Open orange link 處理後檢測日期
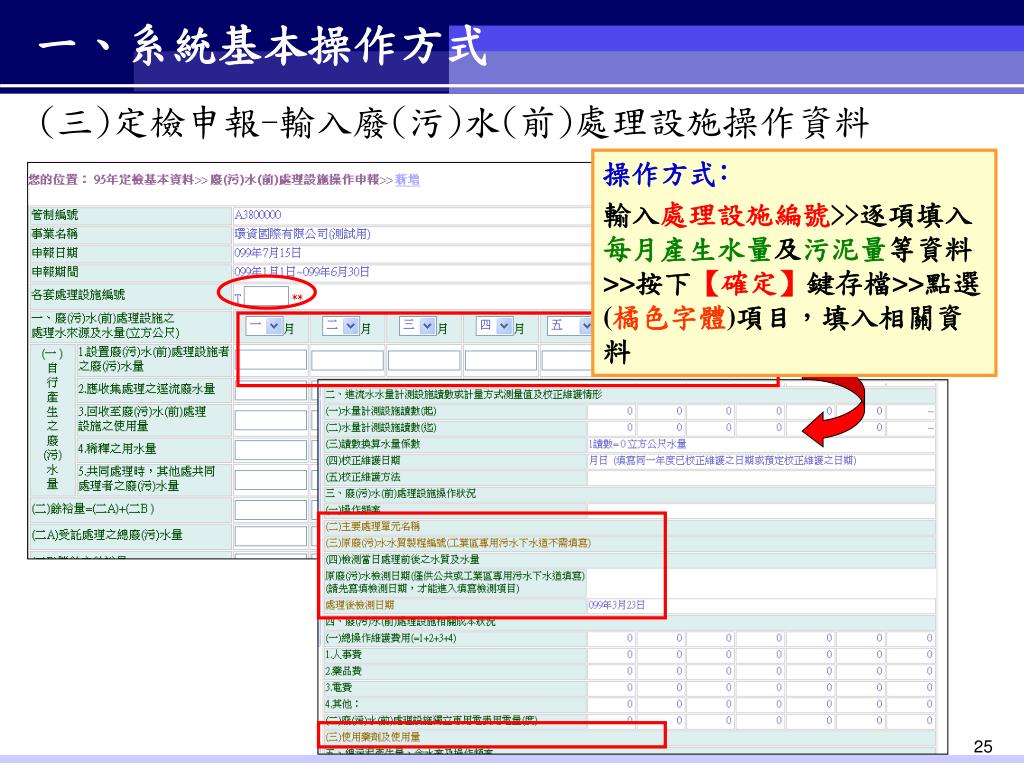The height and width of the screenshot is (768, 1024). (360, 605)
